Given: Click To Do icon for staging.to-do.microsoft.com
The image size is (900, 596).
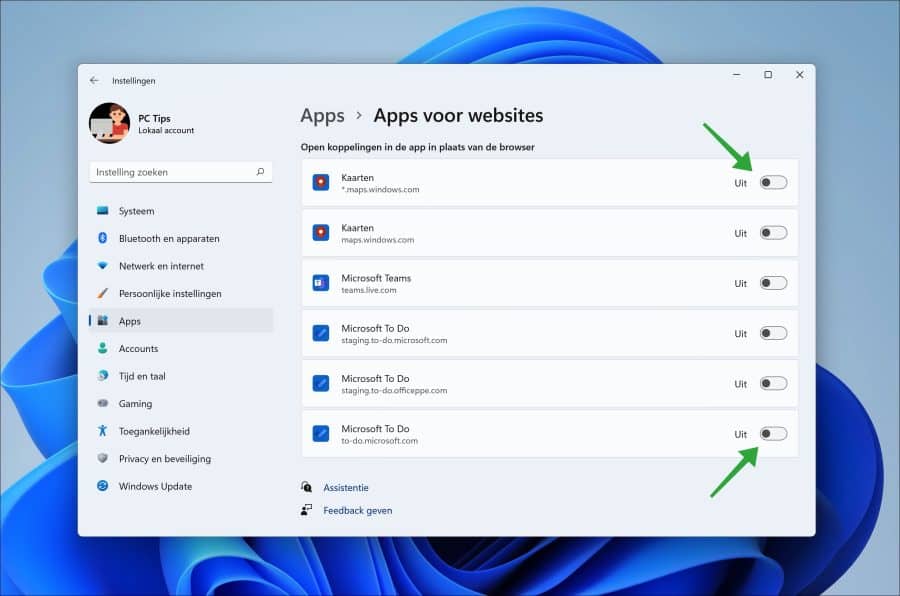Looking at the screenshot, I should 321,333.
